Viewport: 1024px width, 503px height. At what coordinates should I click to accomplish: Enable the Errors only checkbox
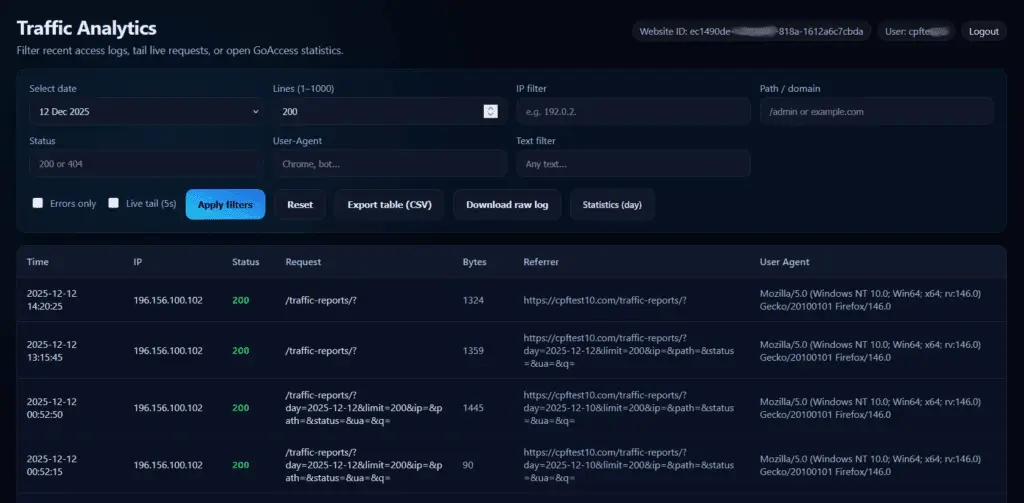[x=38, y=203]
